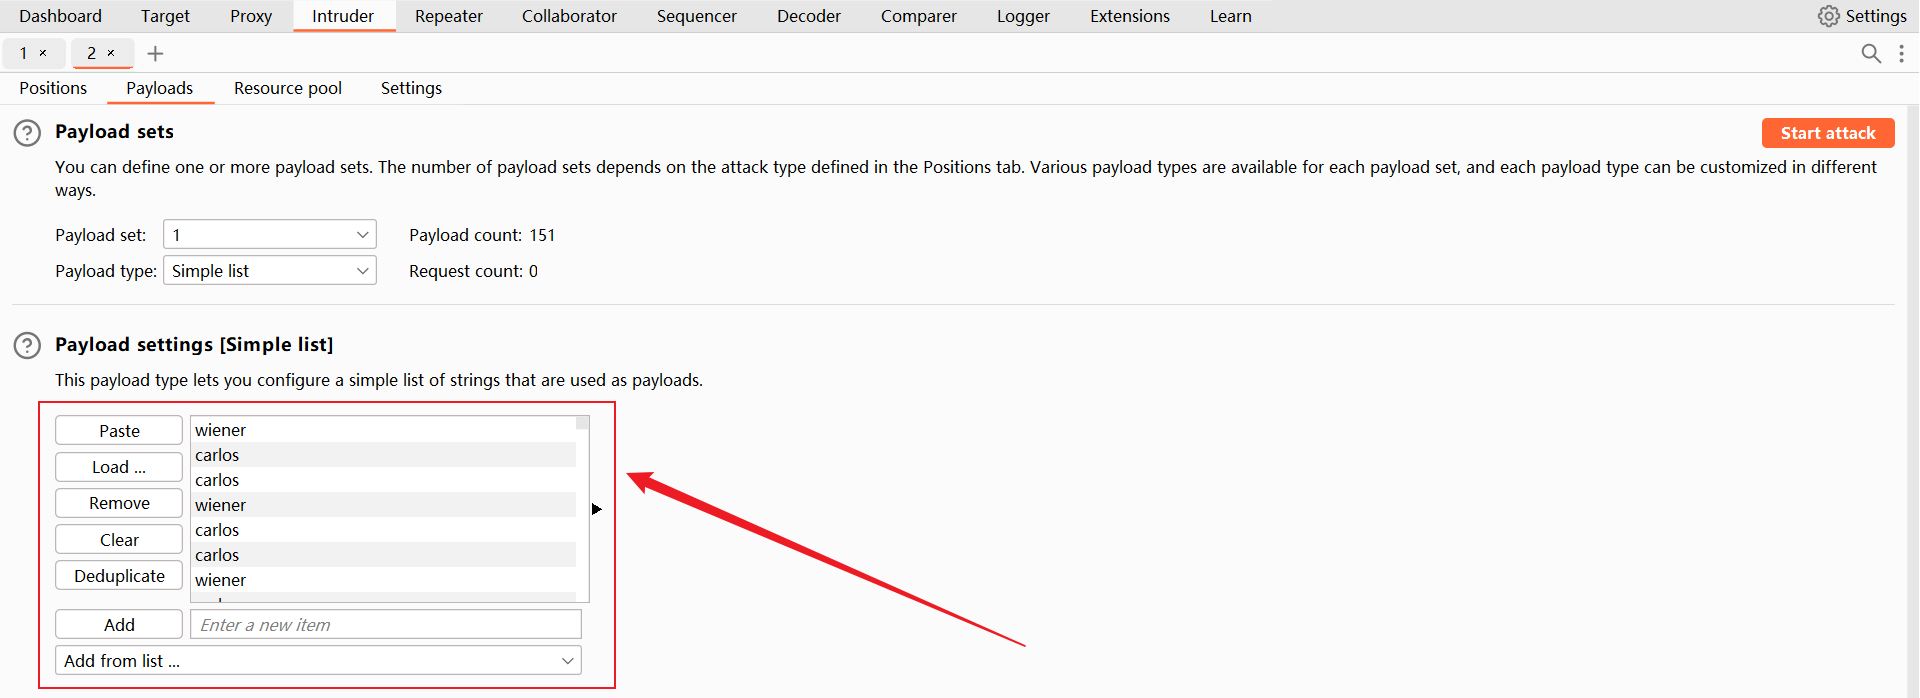1920x698 pixels.
Task: Click the Deduplicate button
Action: [x=119, y=576]
